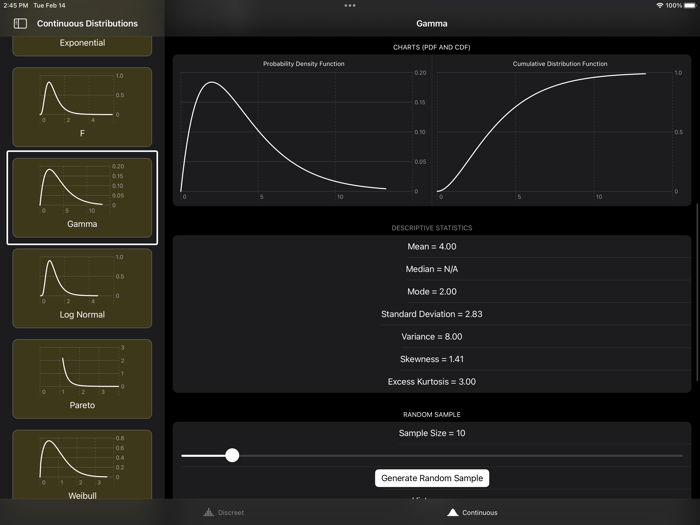Toggle the sidebar panel icon
Image resolution: width=700 pixels, height=525 pixels.
[20, 23]
